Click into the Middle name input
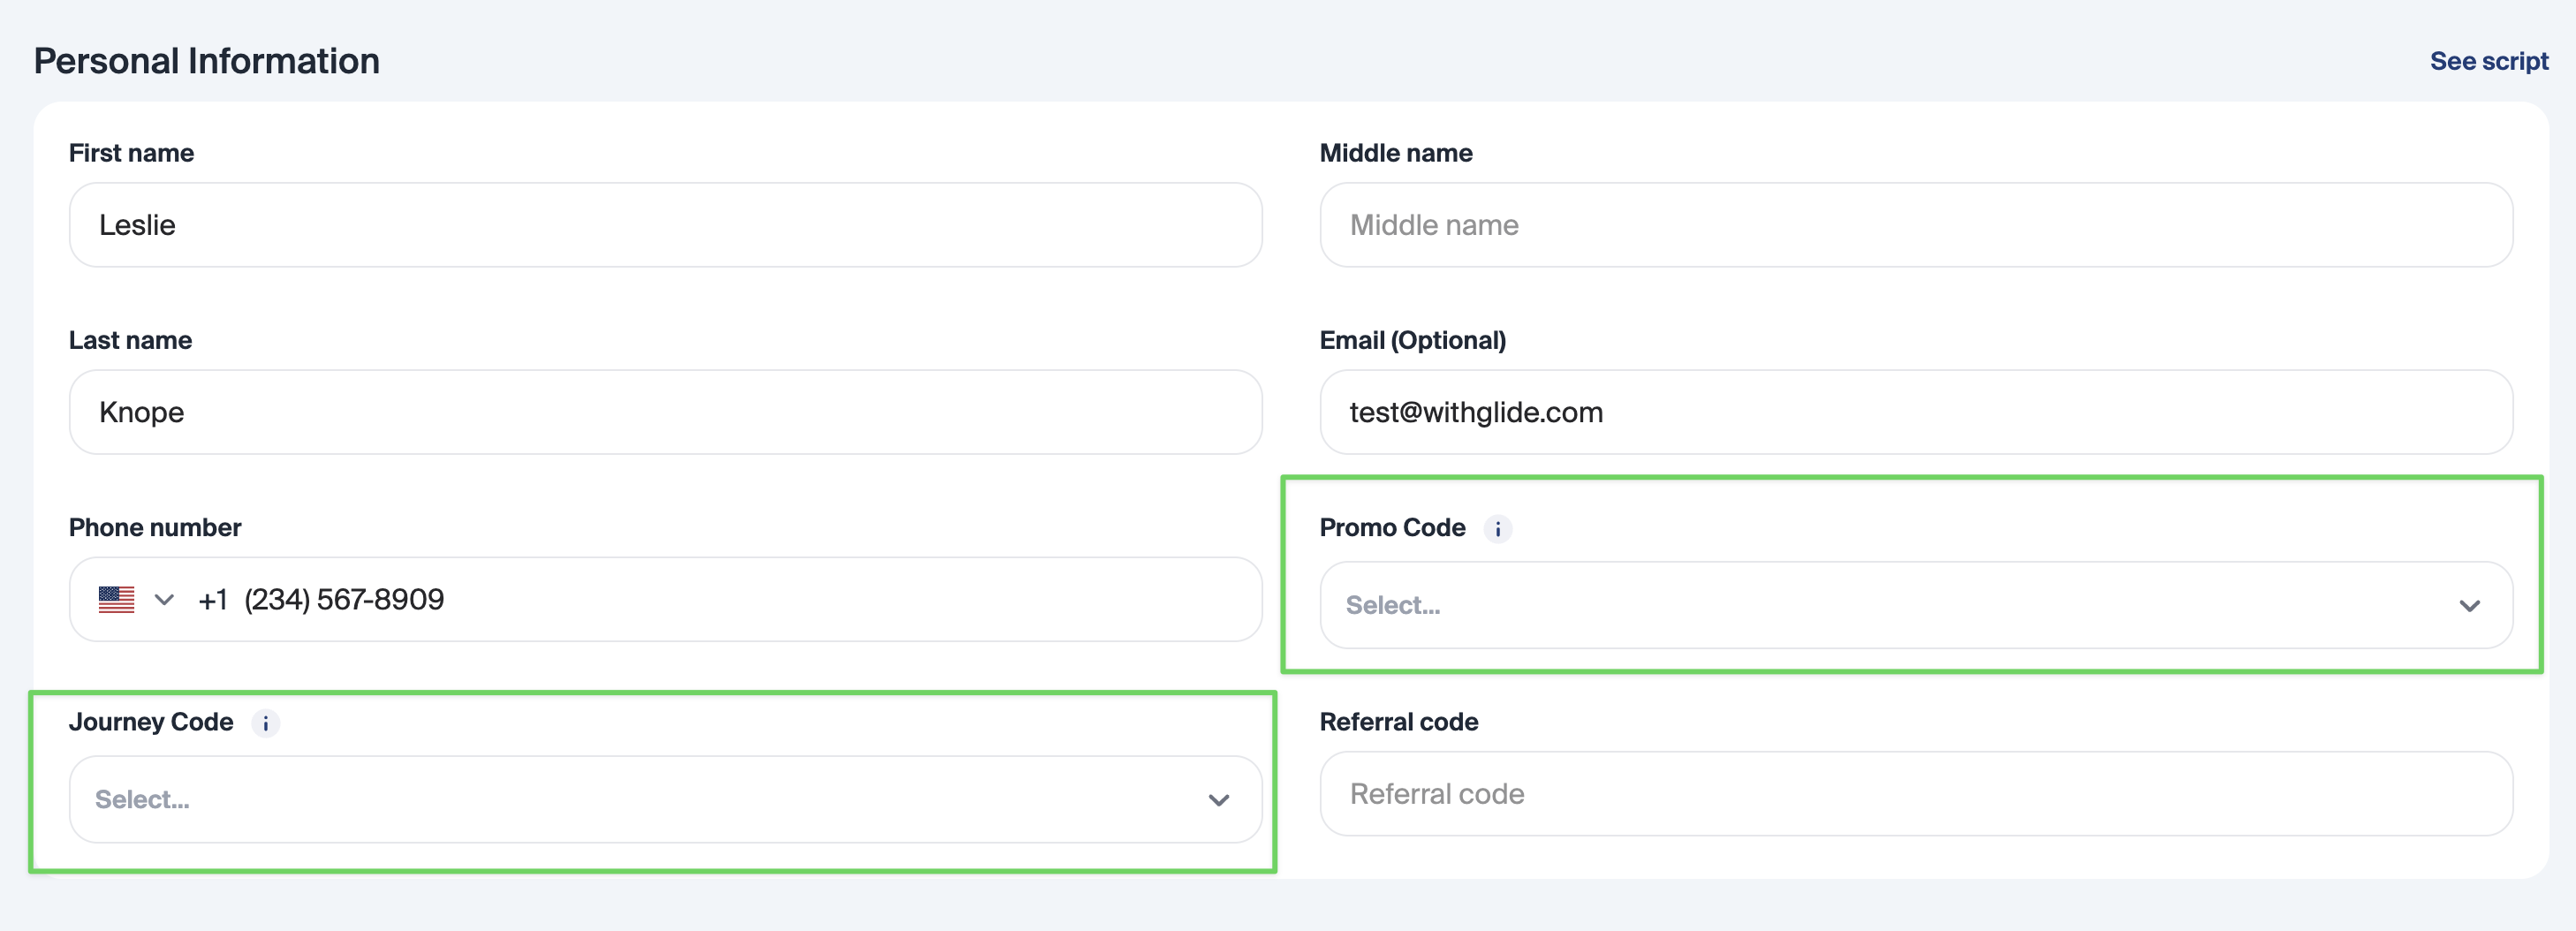Screen dimensions: 2576x931 tap(1915, 225)
